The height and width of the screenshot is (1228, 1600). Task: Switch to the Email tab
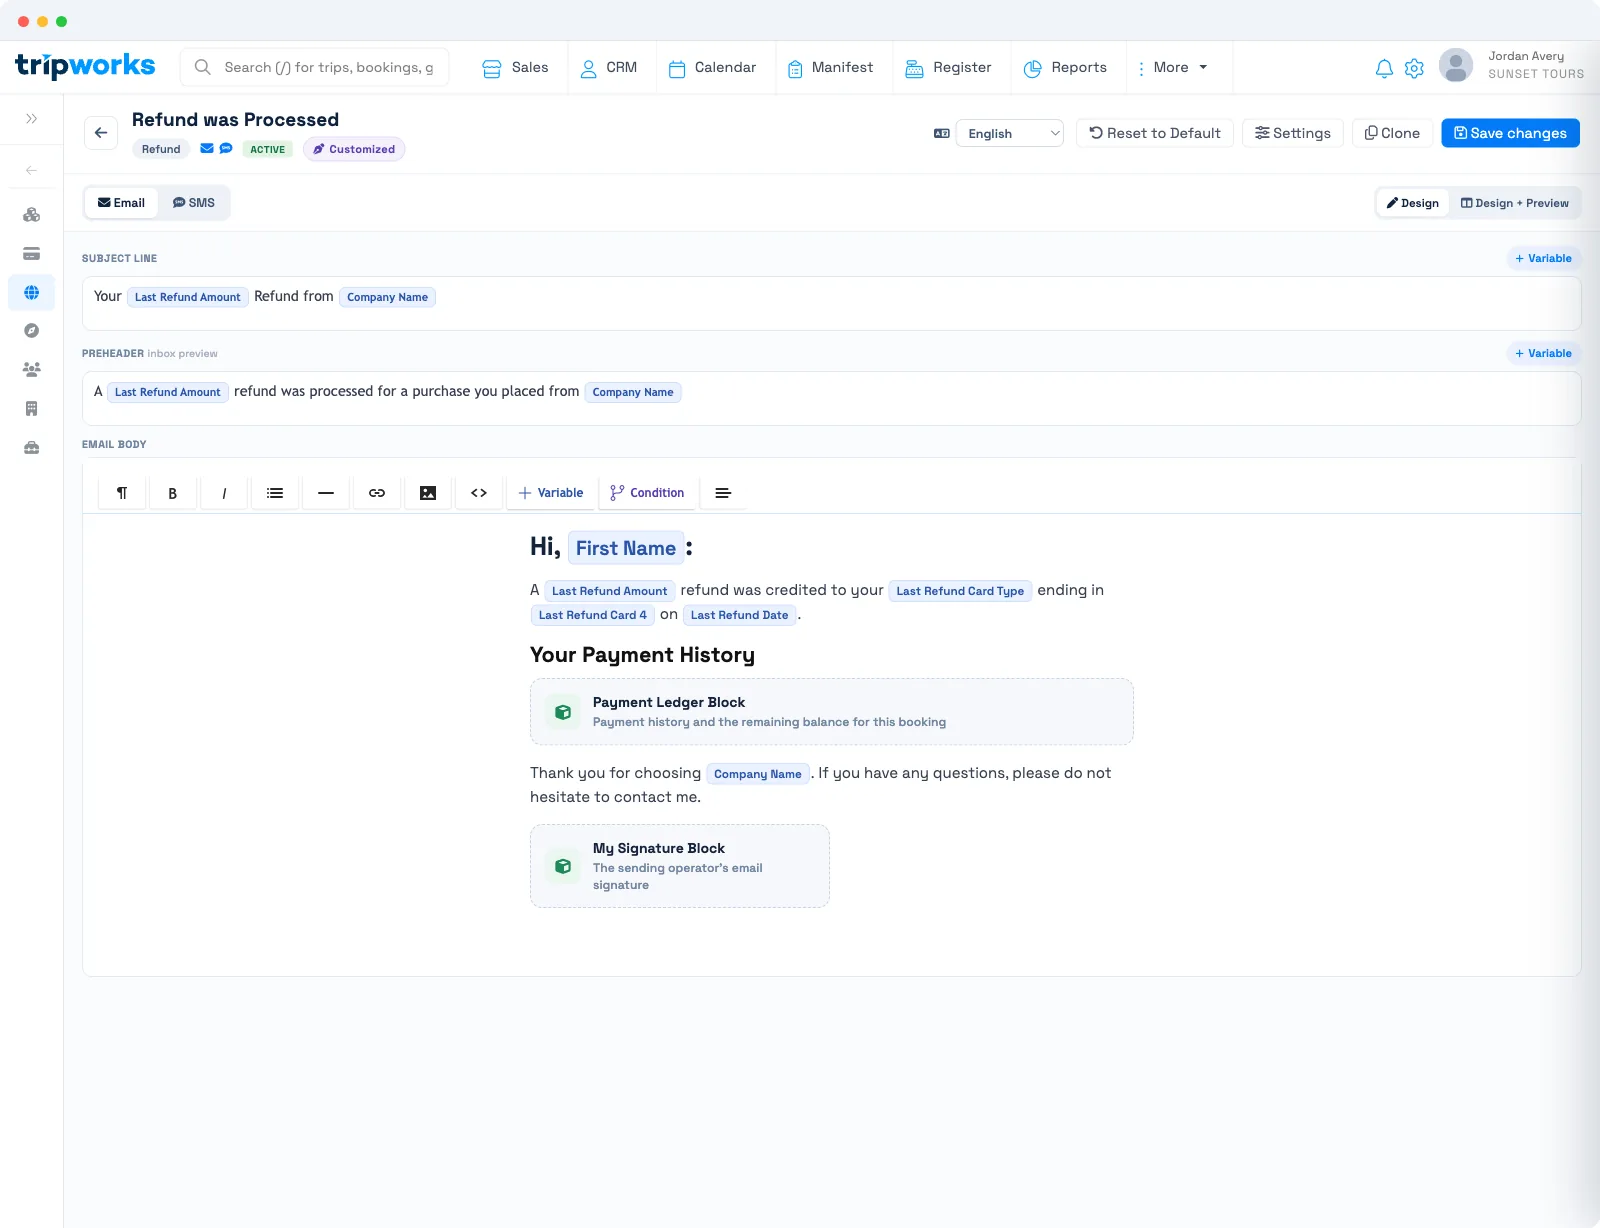tap(121, 203)
